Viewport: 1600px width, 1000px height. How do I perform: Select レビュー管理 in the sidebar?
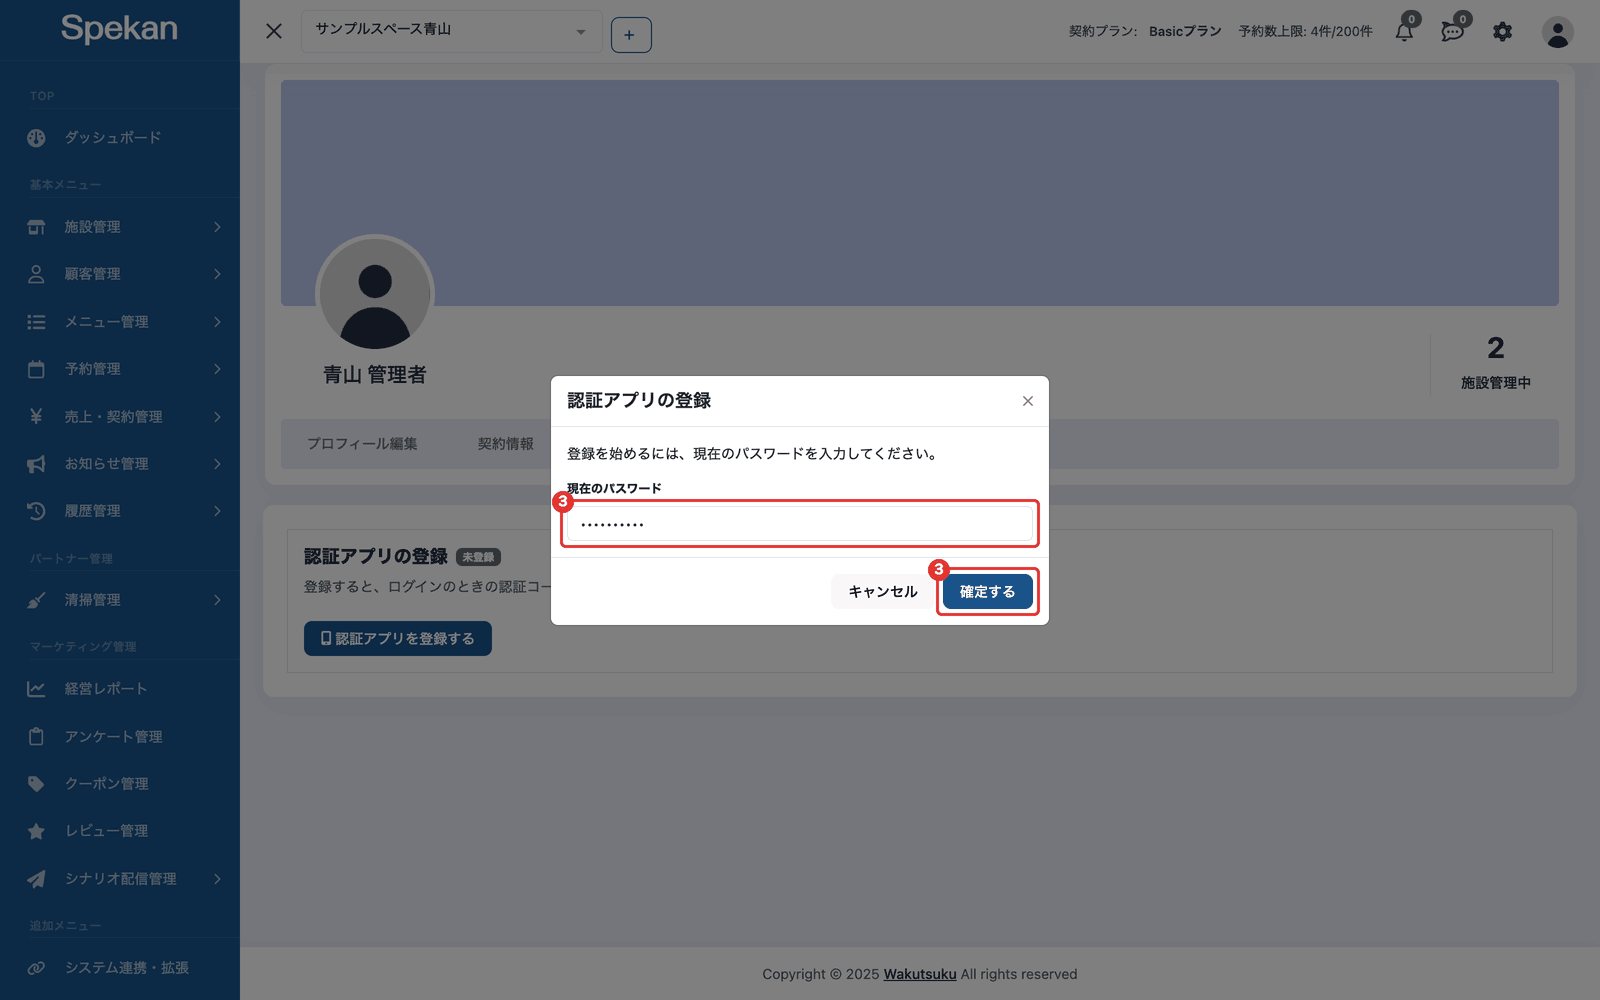point(106,831)
